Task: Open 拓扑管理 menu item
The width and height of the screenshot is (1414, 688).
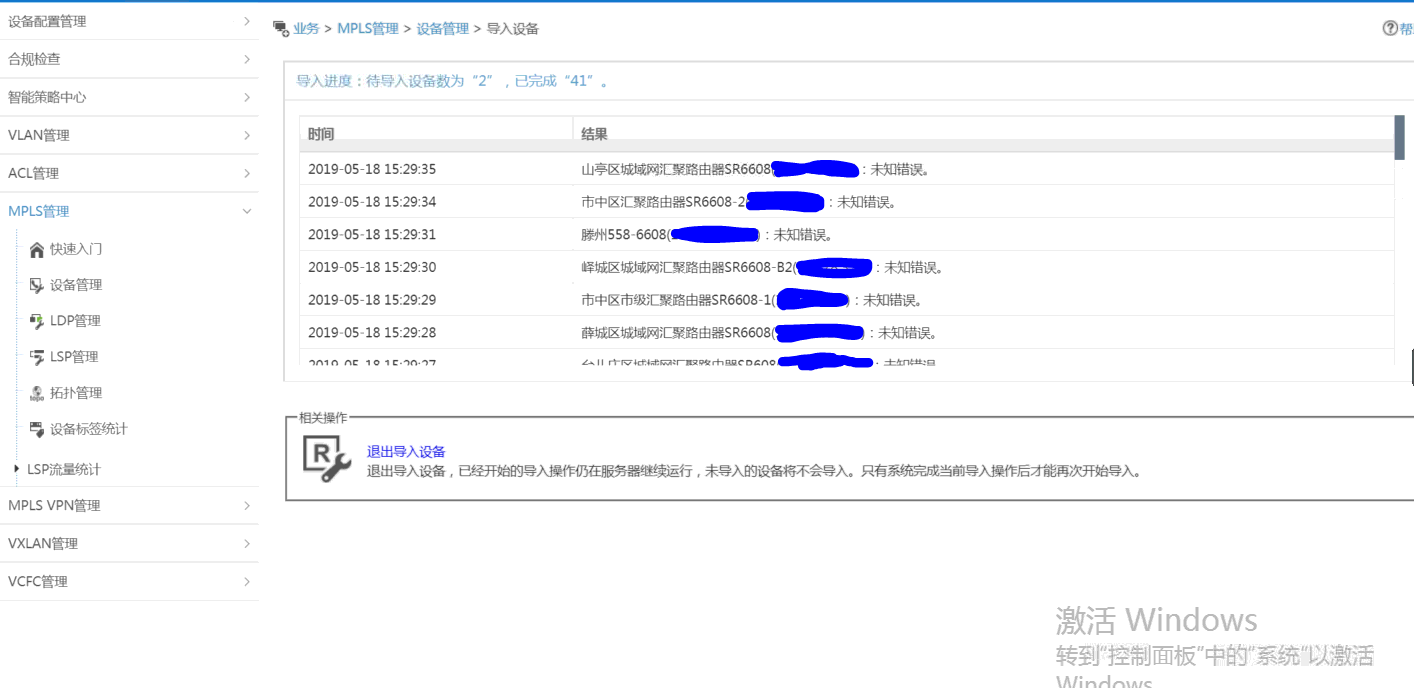Action: [x=76, y=393]
